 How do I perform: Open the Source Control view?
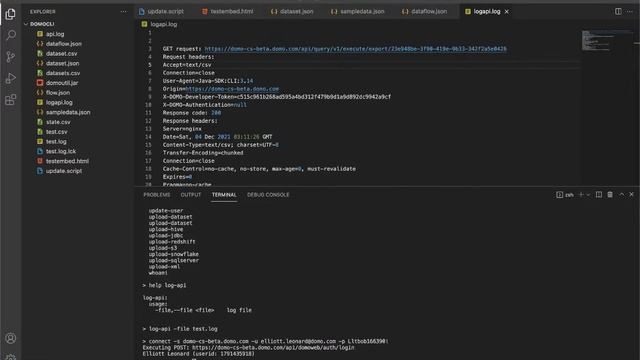coord(11,57)
